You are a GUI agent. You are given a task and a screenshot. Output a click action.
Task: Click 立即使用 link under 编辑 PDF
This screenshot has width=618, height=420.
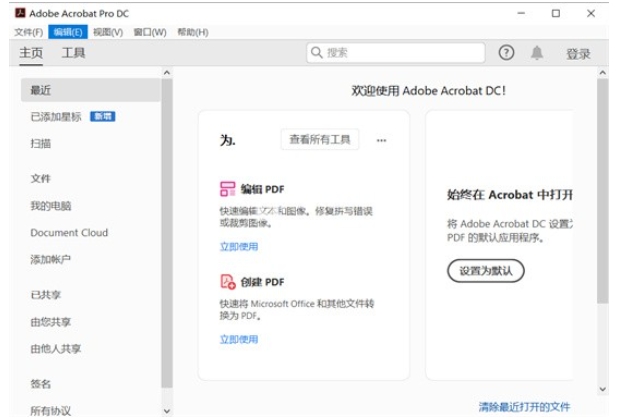point(239,247)
